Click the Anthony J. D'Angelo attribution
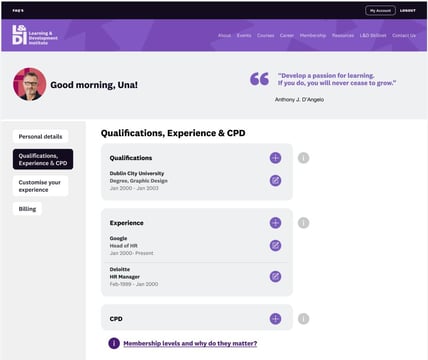 pyautogui.click(x=299, y=99)
